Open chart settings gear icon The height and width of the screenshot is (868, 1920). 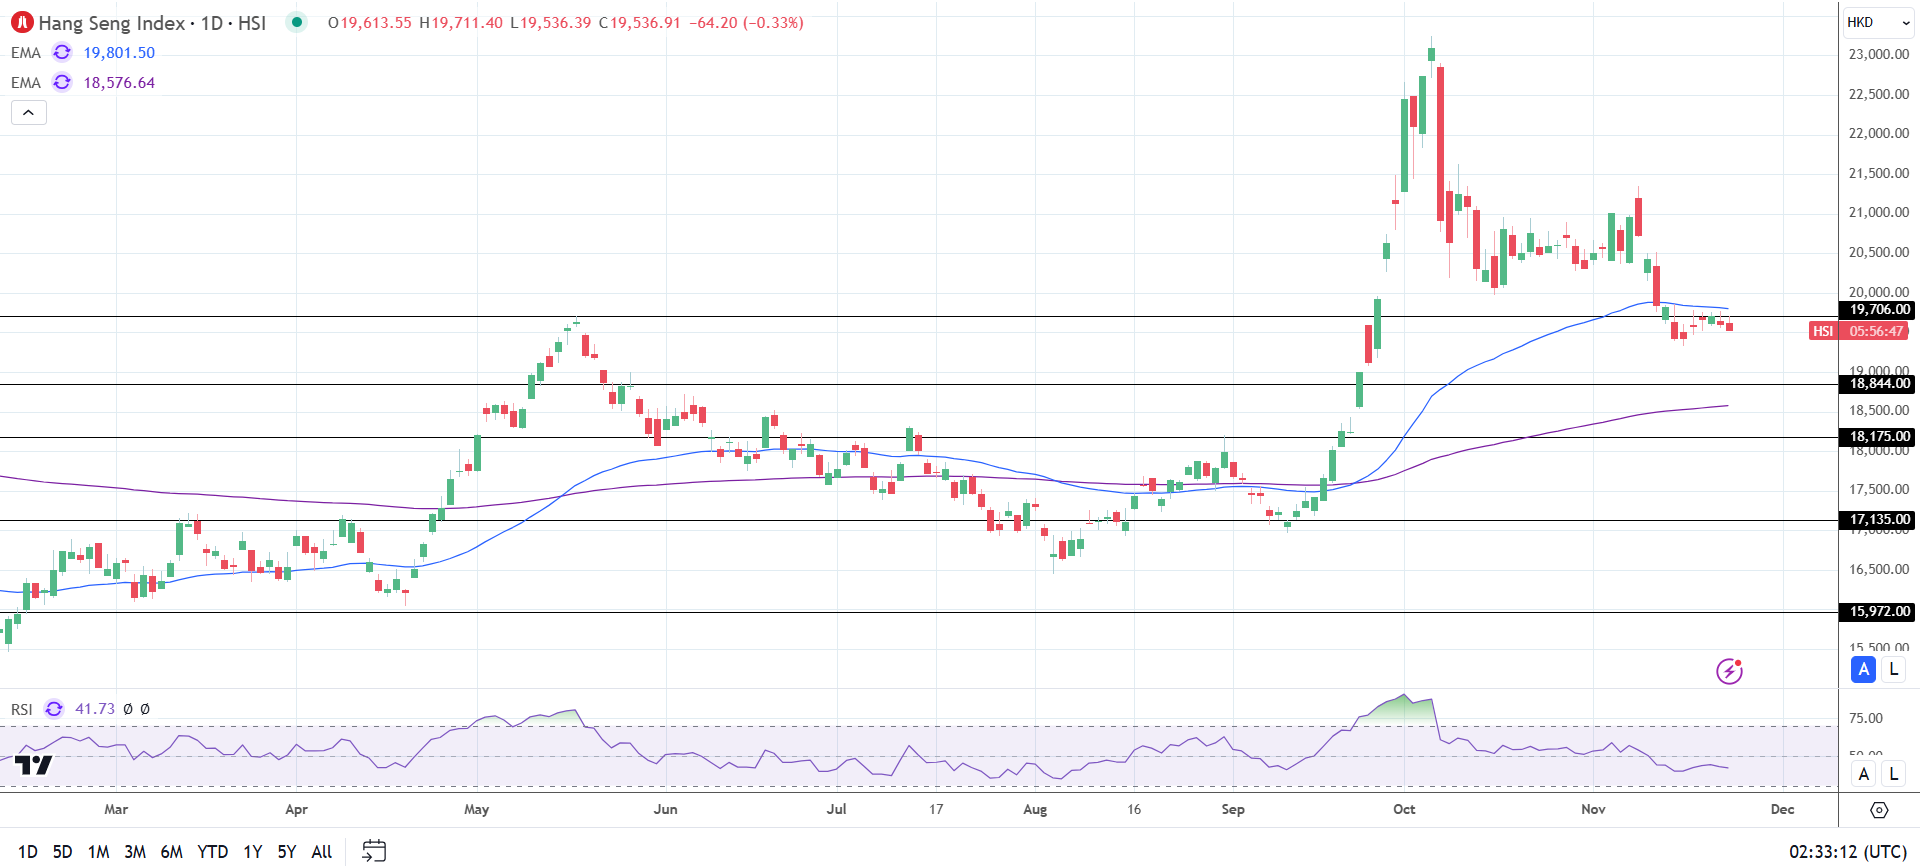coord(1879,810)
